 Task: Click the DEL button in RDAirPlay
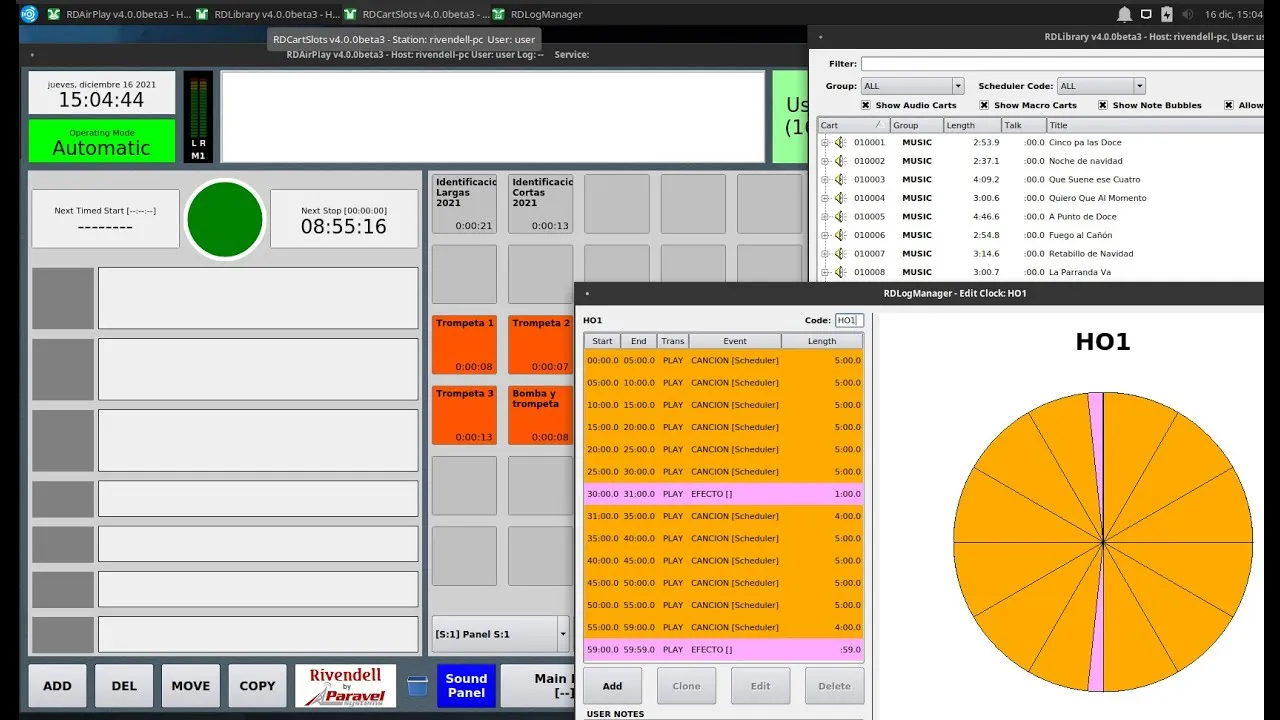[x=124, y=686]
